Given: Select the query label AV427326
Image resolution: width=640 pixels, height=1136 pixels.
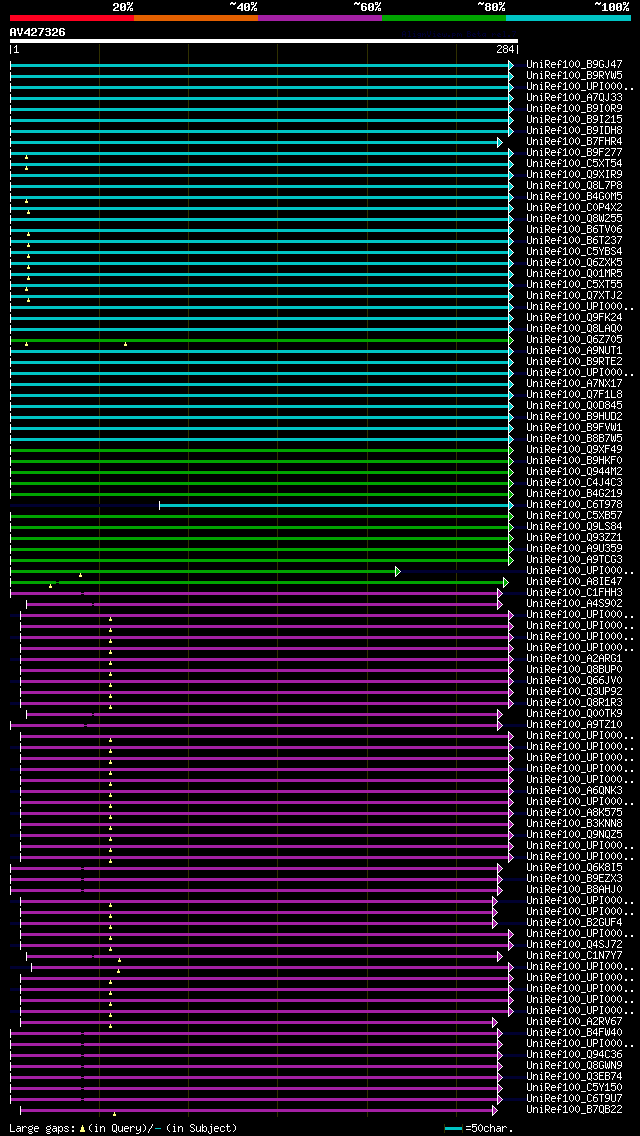Looking at the screenshot, I should [x=38, y=32].
